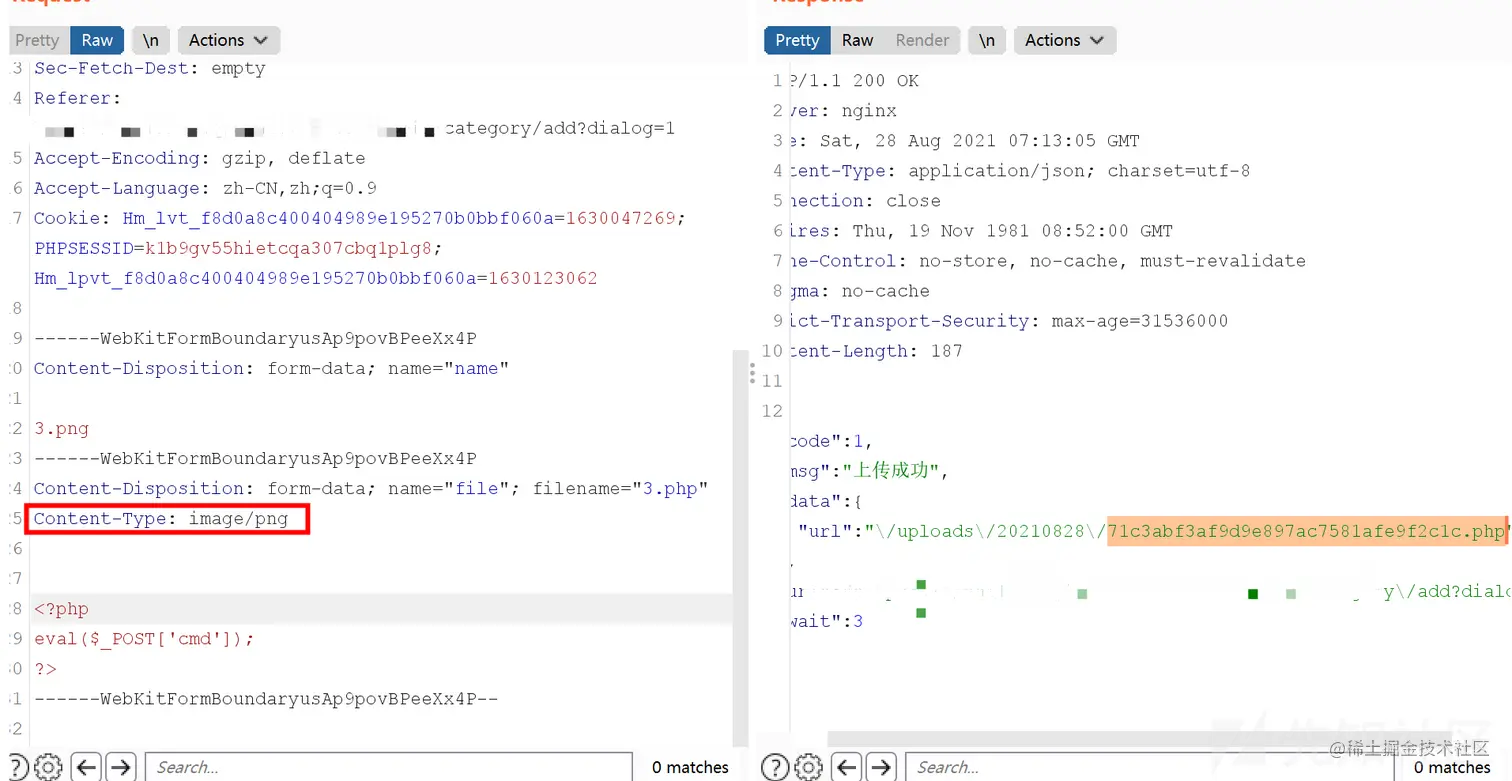Viewport: 1512px width, 781px height.
Task: Open Request Actions dropdown
Action: (229, 40)
